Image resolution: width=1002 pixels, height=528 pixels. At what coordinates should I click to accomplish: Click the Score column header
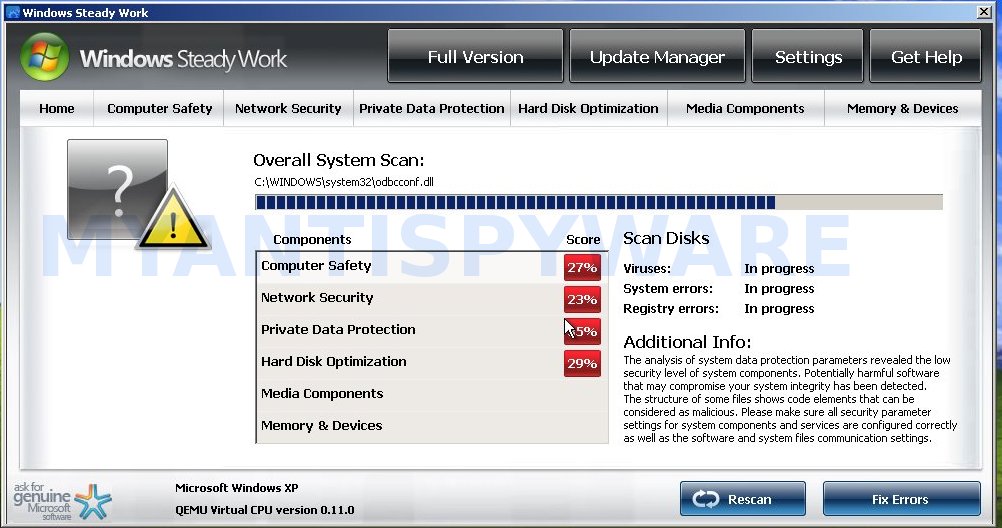click(x=583, y=239)
